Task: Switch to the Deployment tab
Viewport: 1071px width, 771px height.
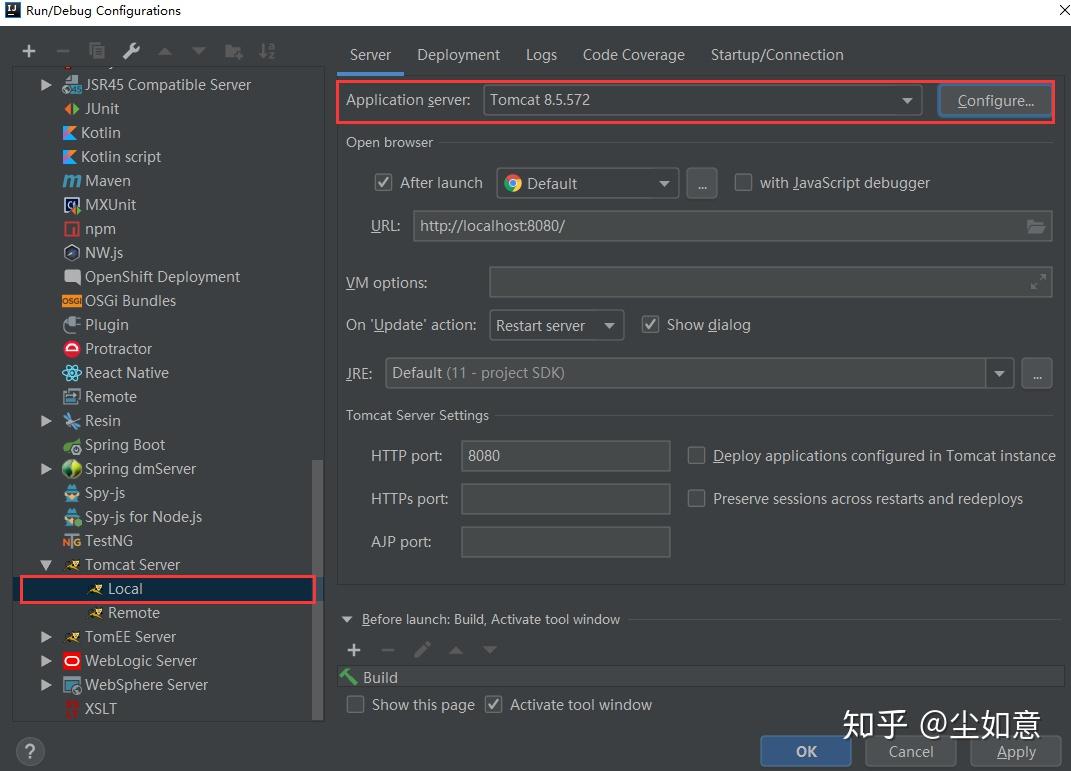Action: (x=458, y=55)
